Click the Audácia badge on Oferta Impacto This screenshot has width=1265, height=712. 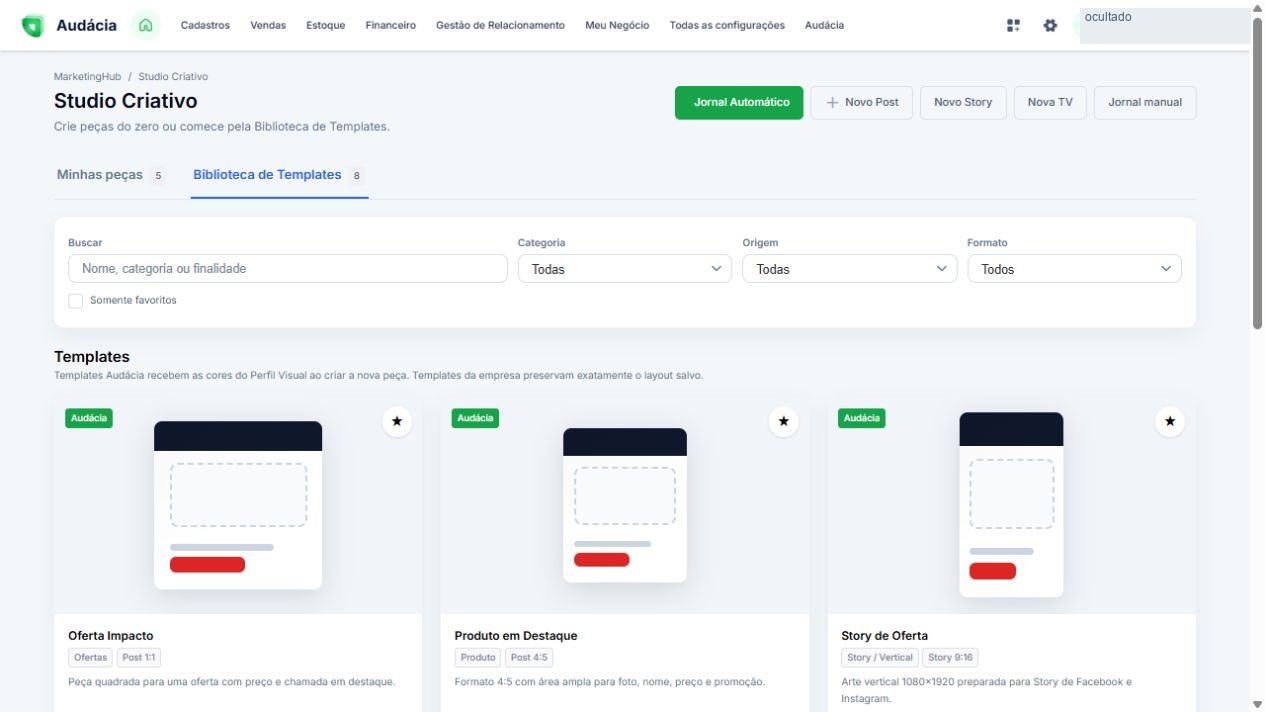pyautogui.click(x=89, y=418)
